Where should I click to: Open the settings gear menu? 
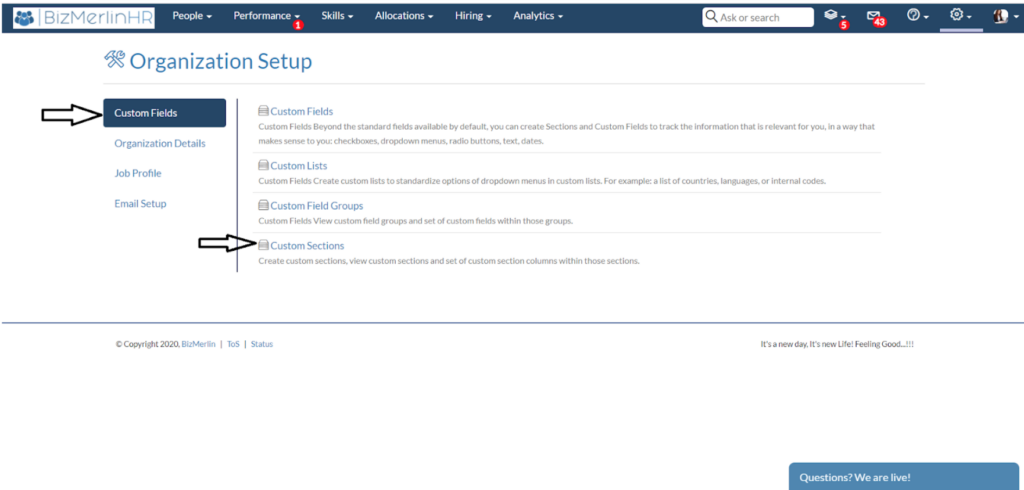(961, 16)
